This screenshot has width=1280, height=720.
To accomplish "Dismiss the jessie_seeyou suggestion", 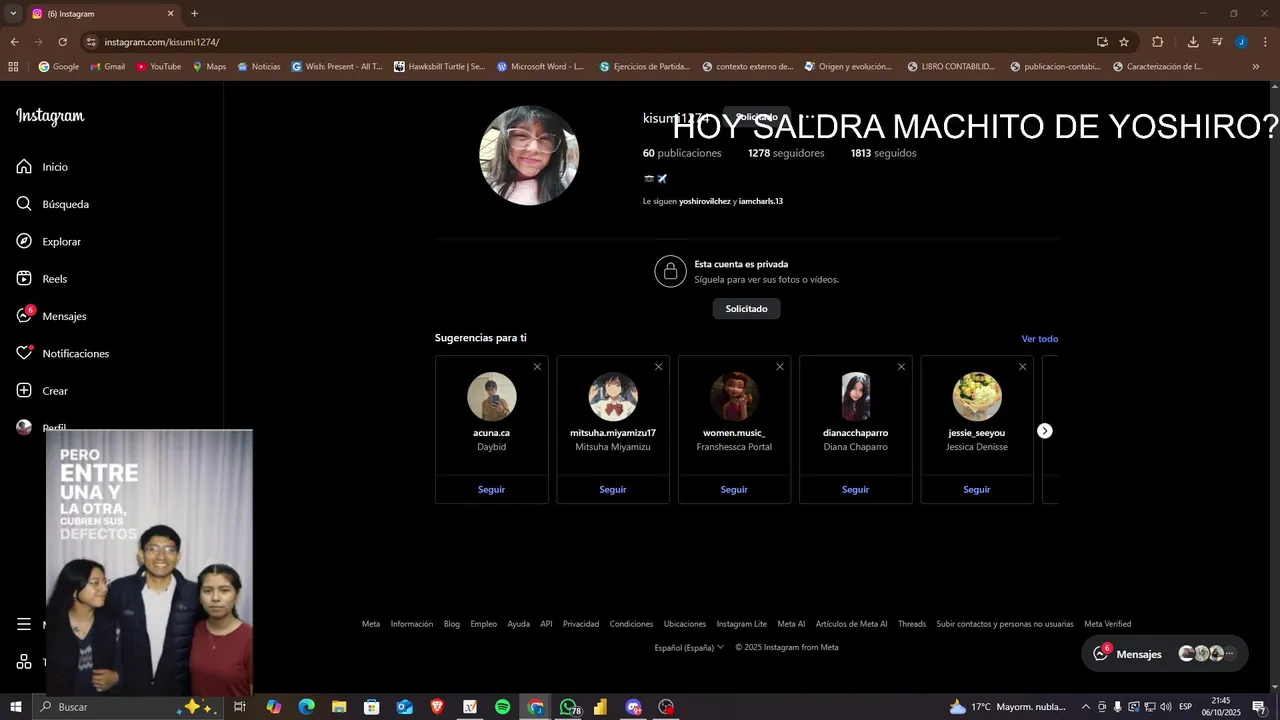I will 1022,367.
